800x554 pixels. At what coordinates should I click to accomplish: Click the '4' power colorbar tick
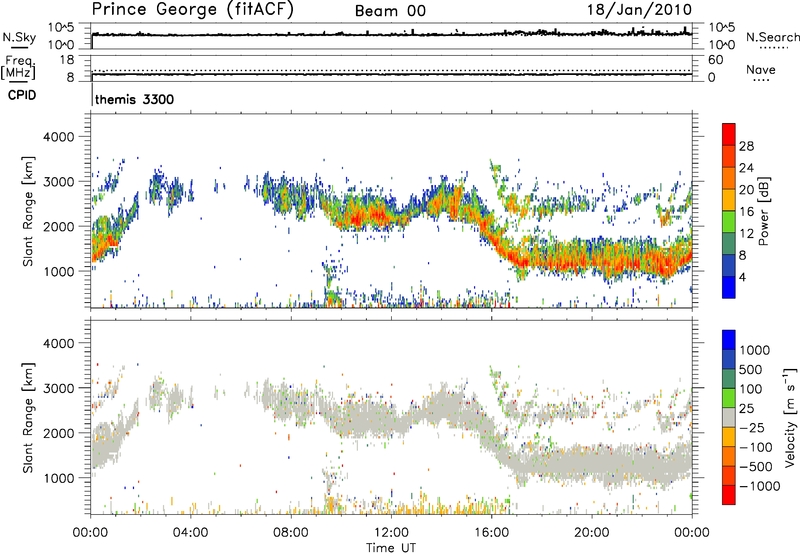pyautogui.click(x=743, y=277)
